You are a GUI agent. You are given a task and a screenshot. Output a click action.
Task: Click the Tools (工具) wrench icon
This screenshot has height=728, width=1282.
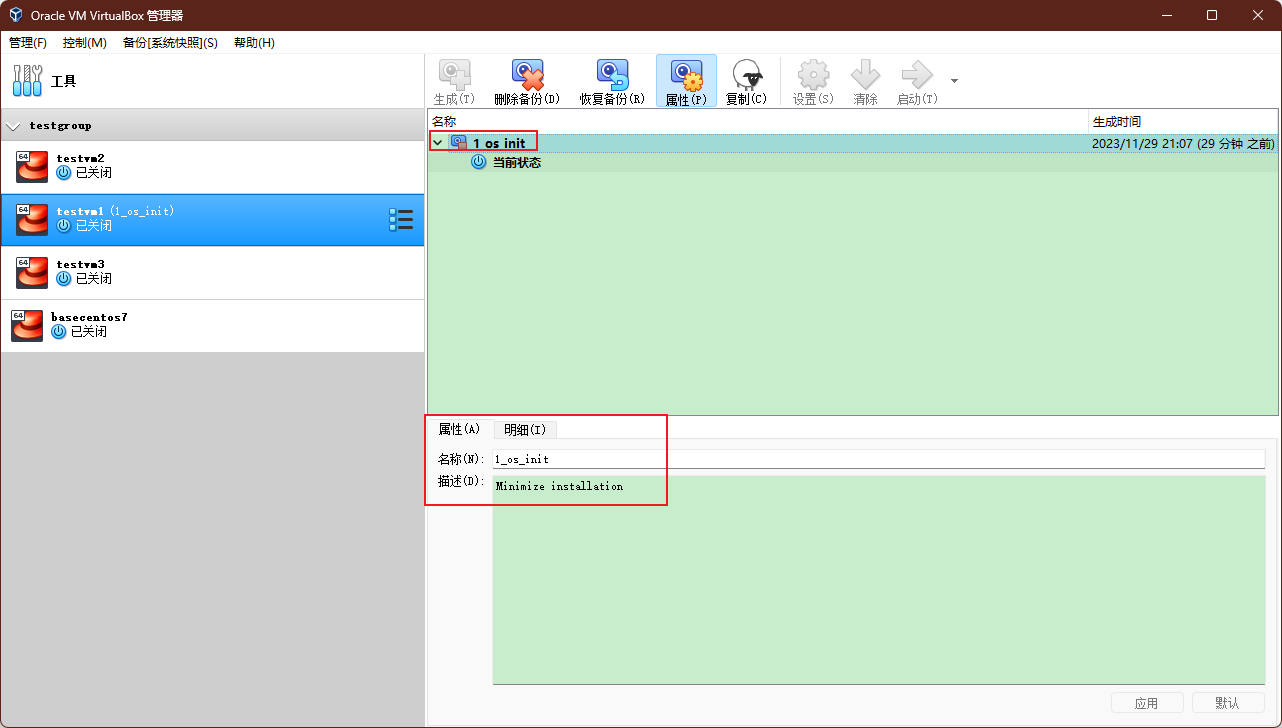pos(28,80)
